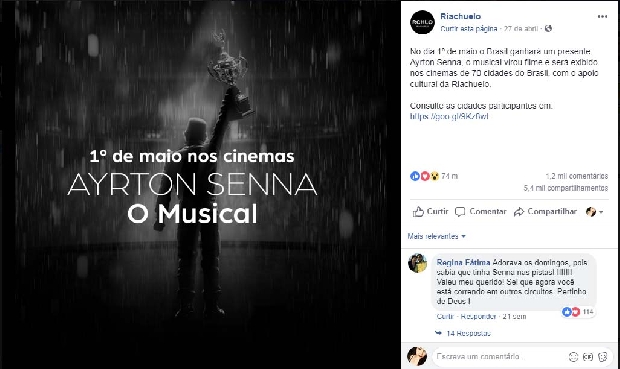
Task: Expand the 14 Respostas replies
Action: point(463,333)
